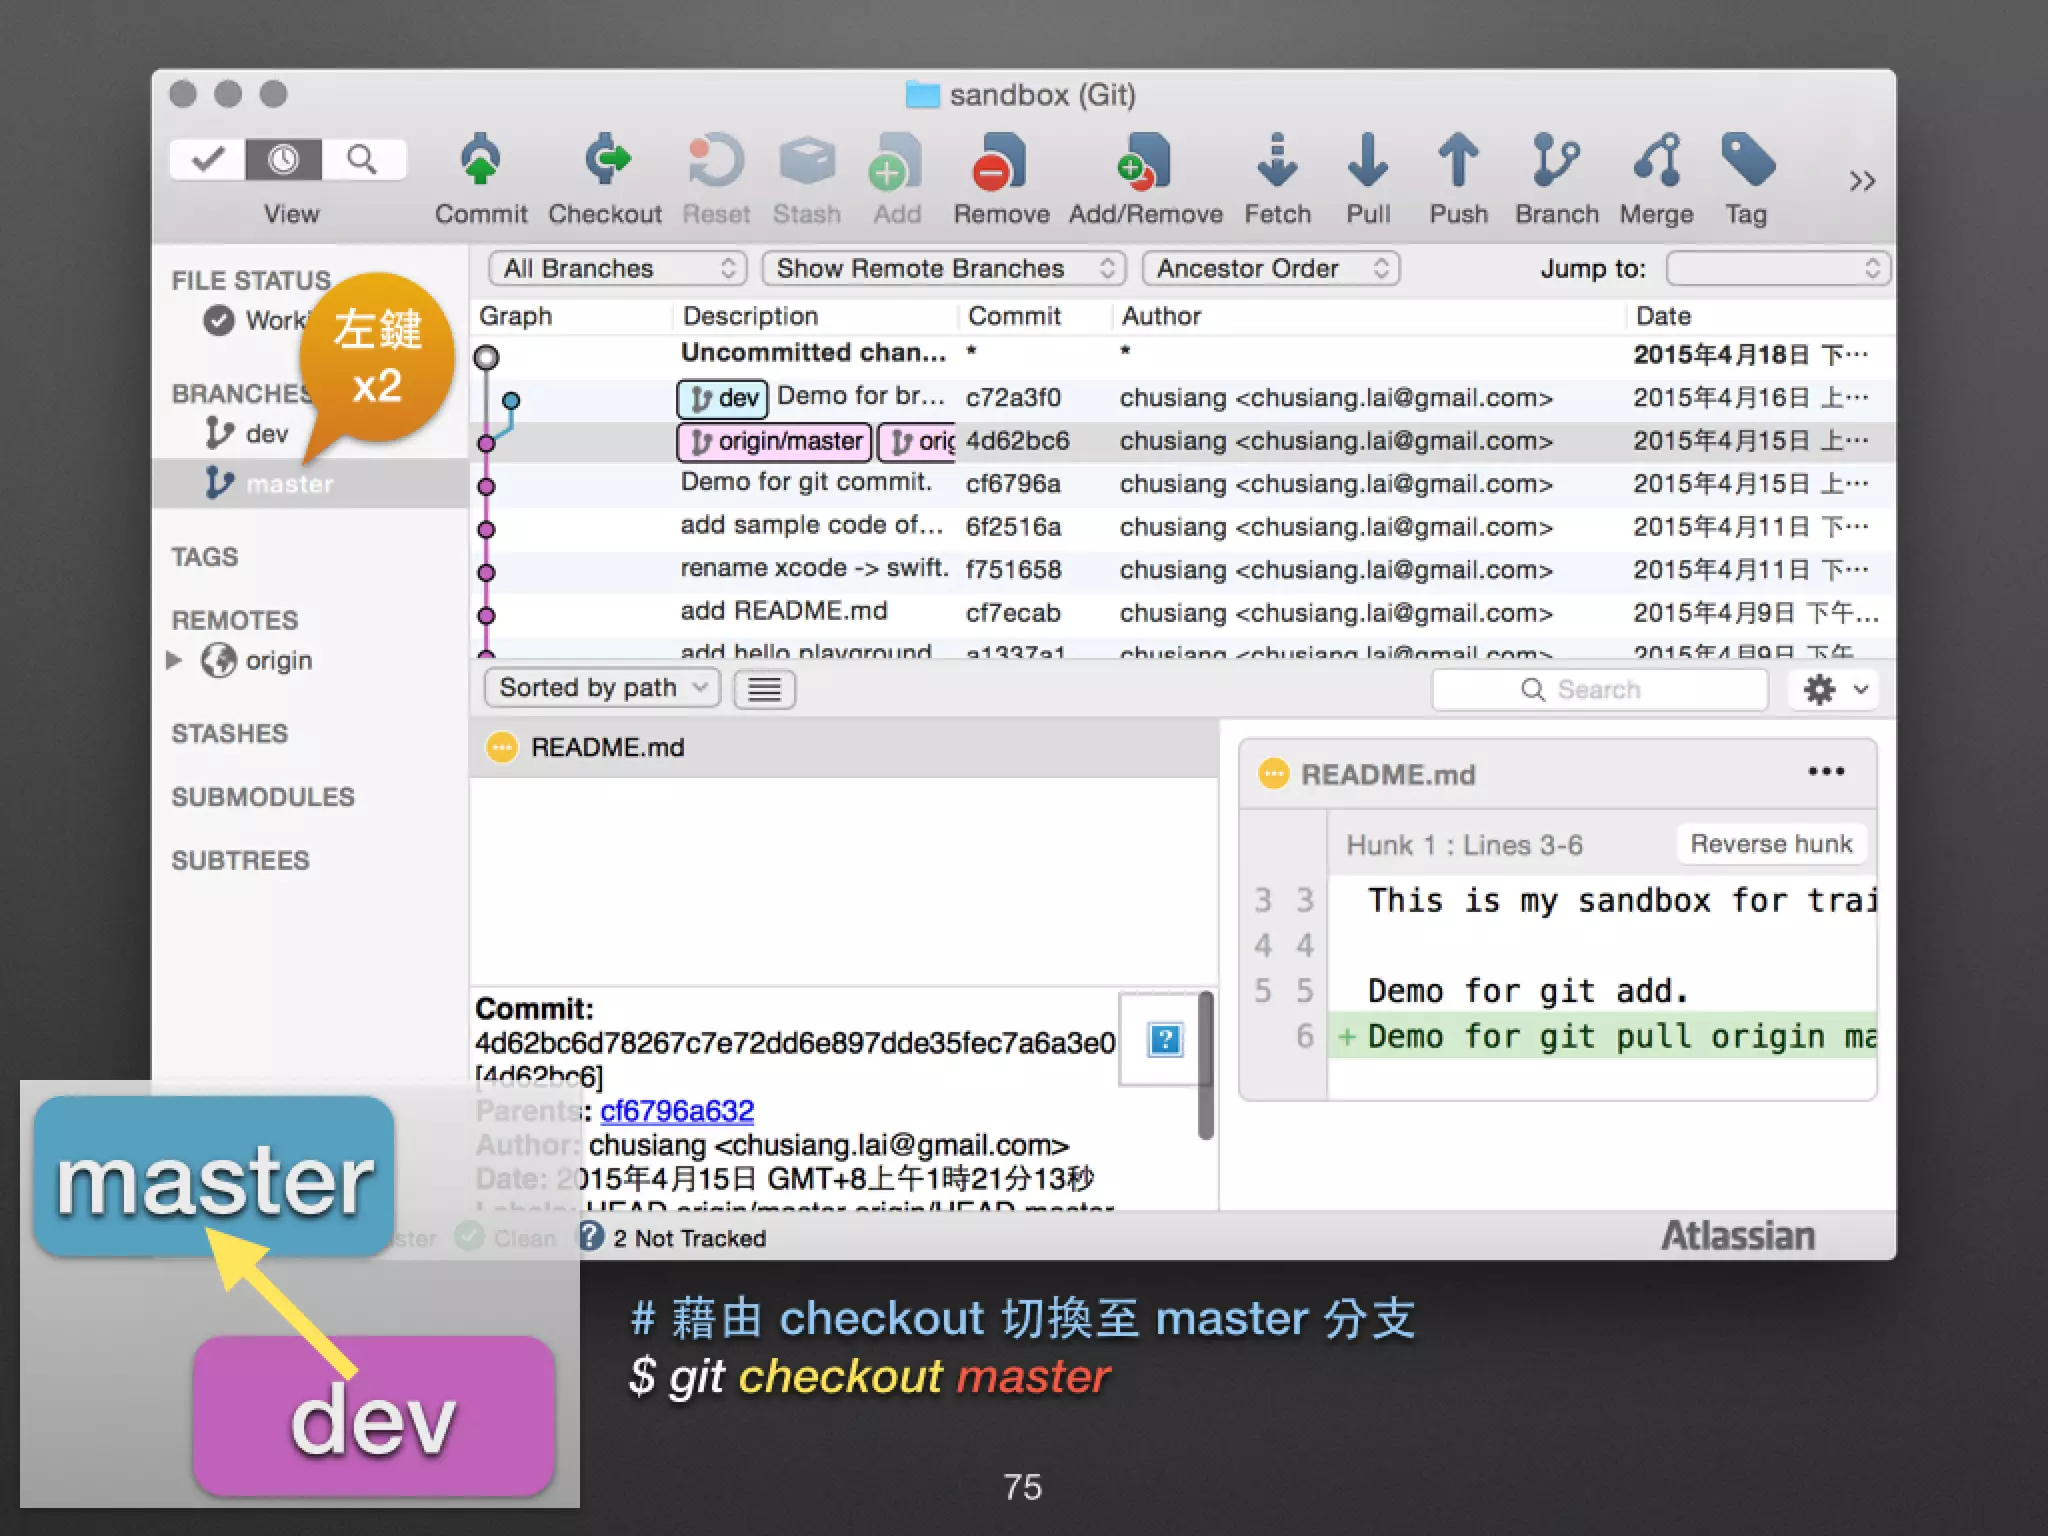Viewport: 2048px width, 1536px height.
Task: Expand the origin remote in the sidebar
Action: coord(174,660)
